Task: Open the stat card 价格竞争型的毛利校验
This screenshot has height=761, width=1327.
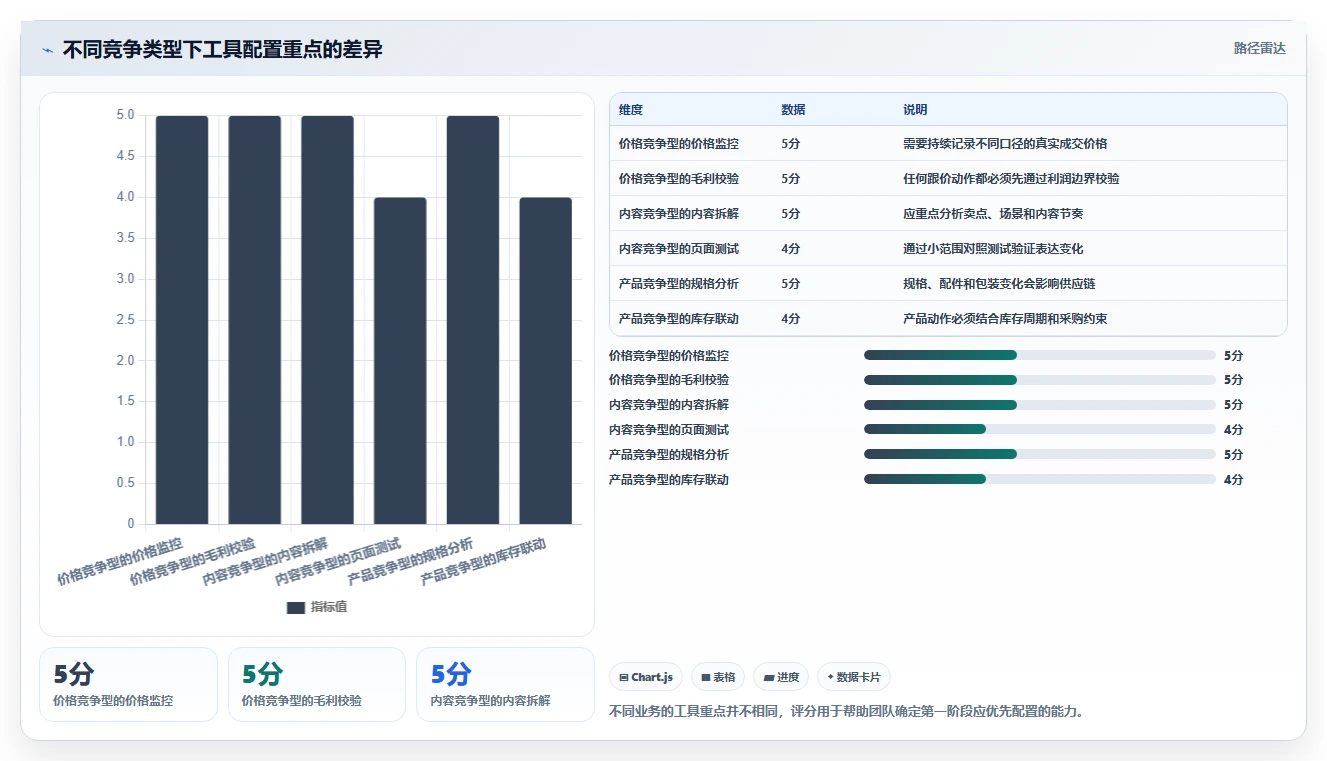Action: (317, 684)
